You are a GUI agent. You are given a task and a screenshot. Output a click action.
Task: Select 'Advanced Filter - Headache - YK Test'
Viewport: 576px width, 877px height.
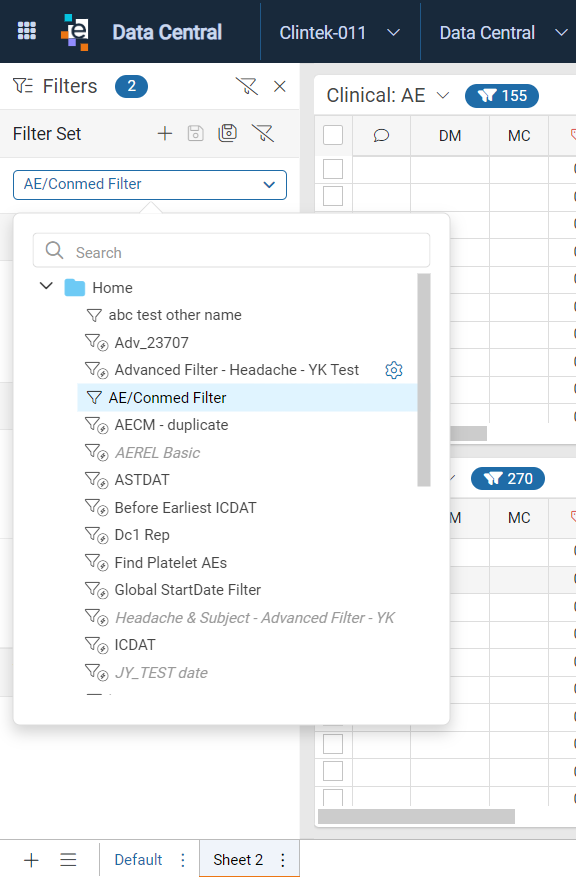point(237,370)
